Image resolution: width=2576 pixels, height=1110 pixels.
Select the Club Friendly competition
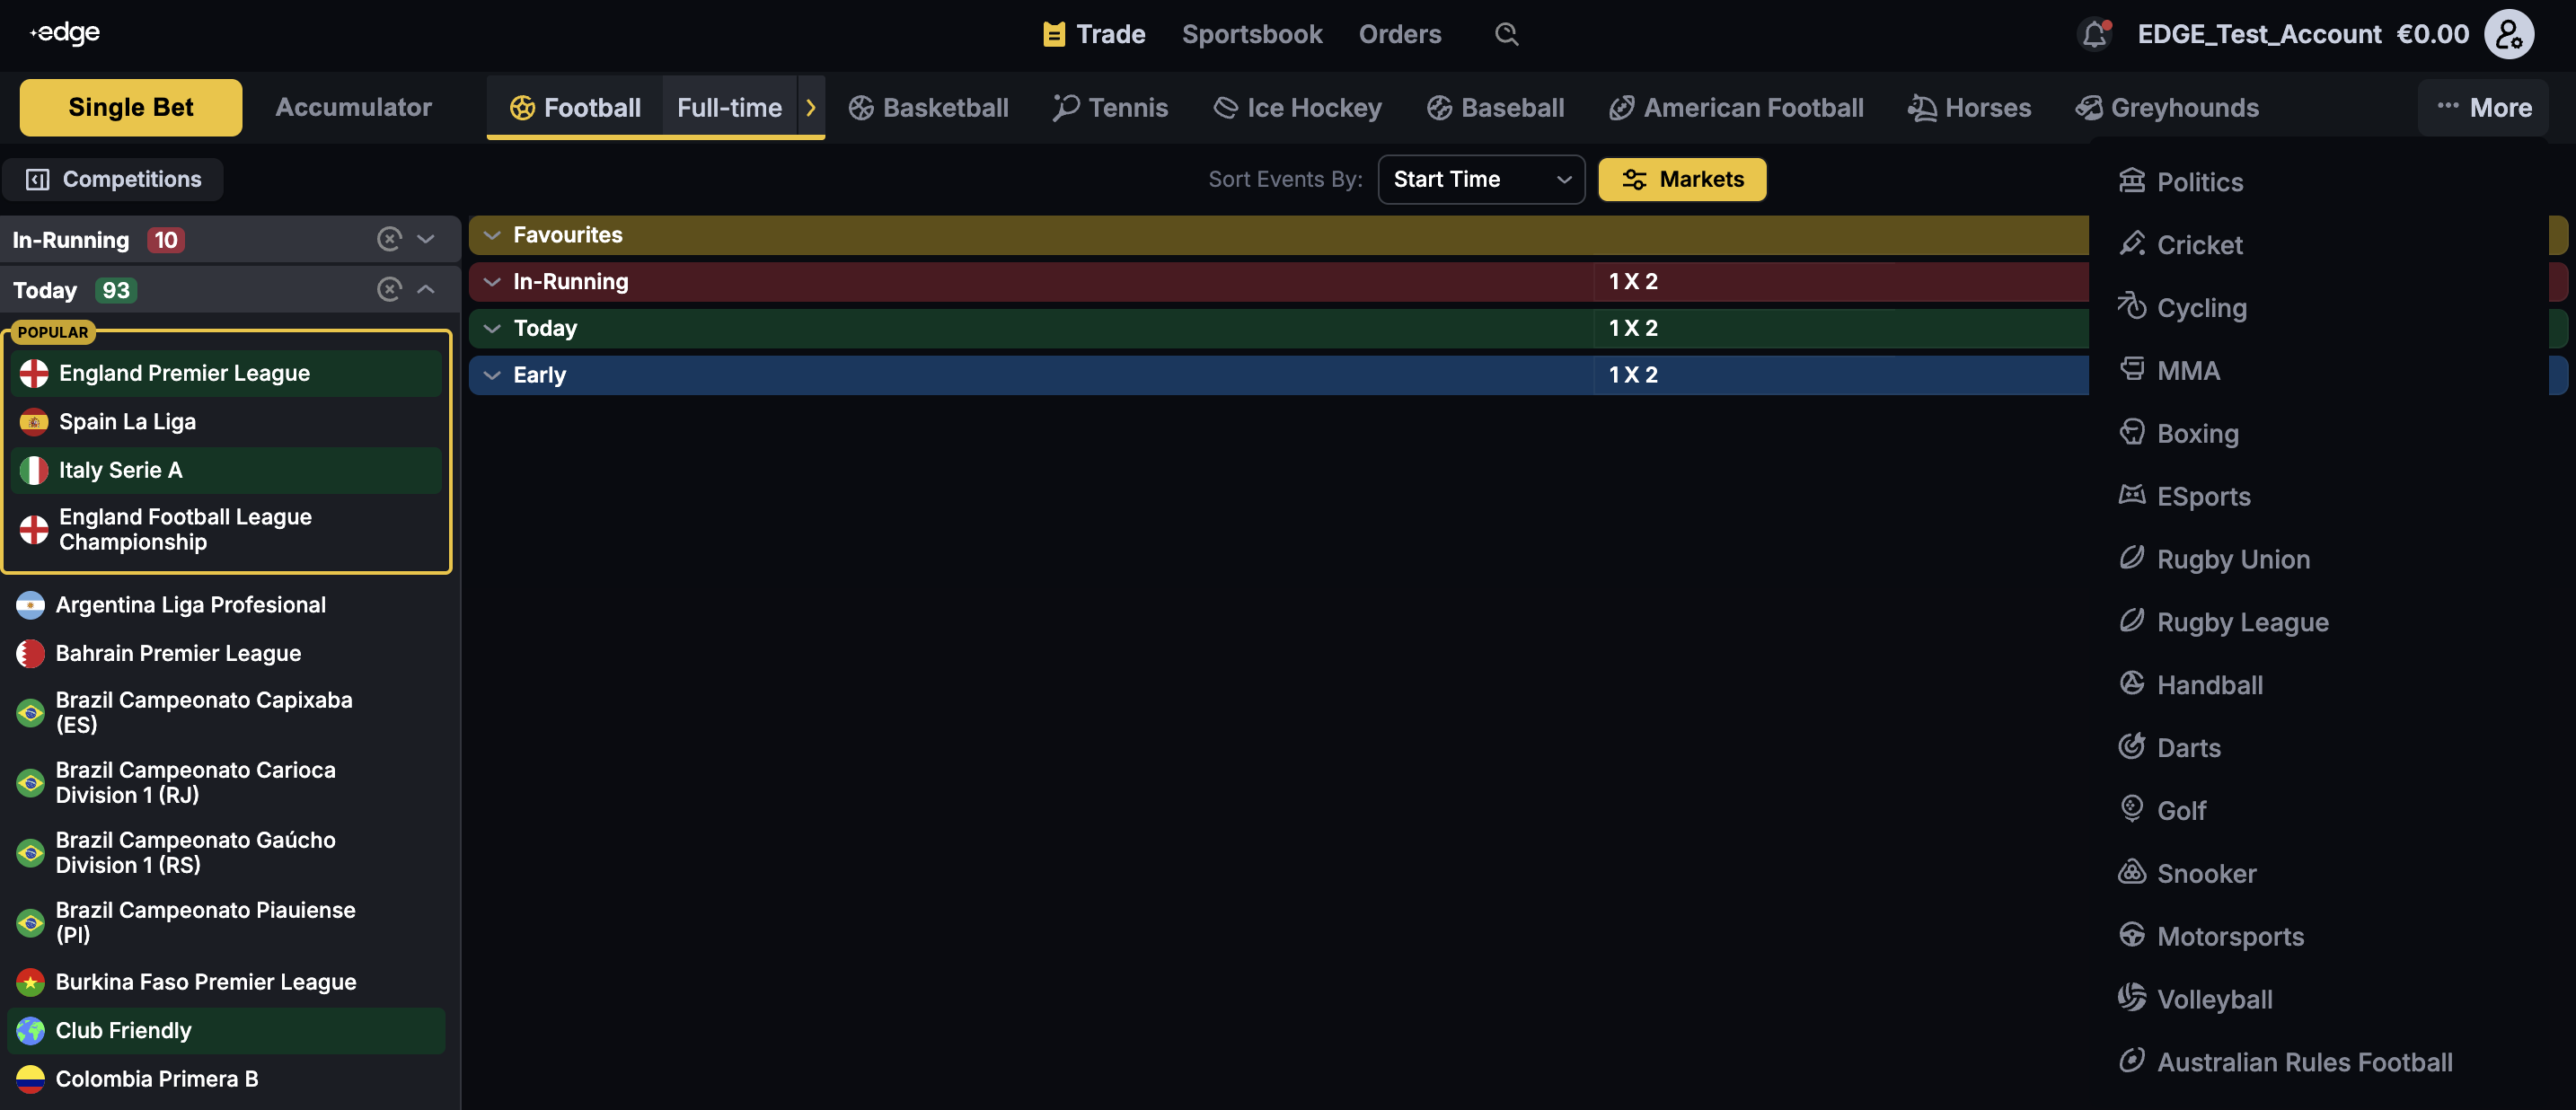pos(123,1030)
